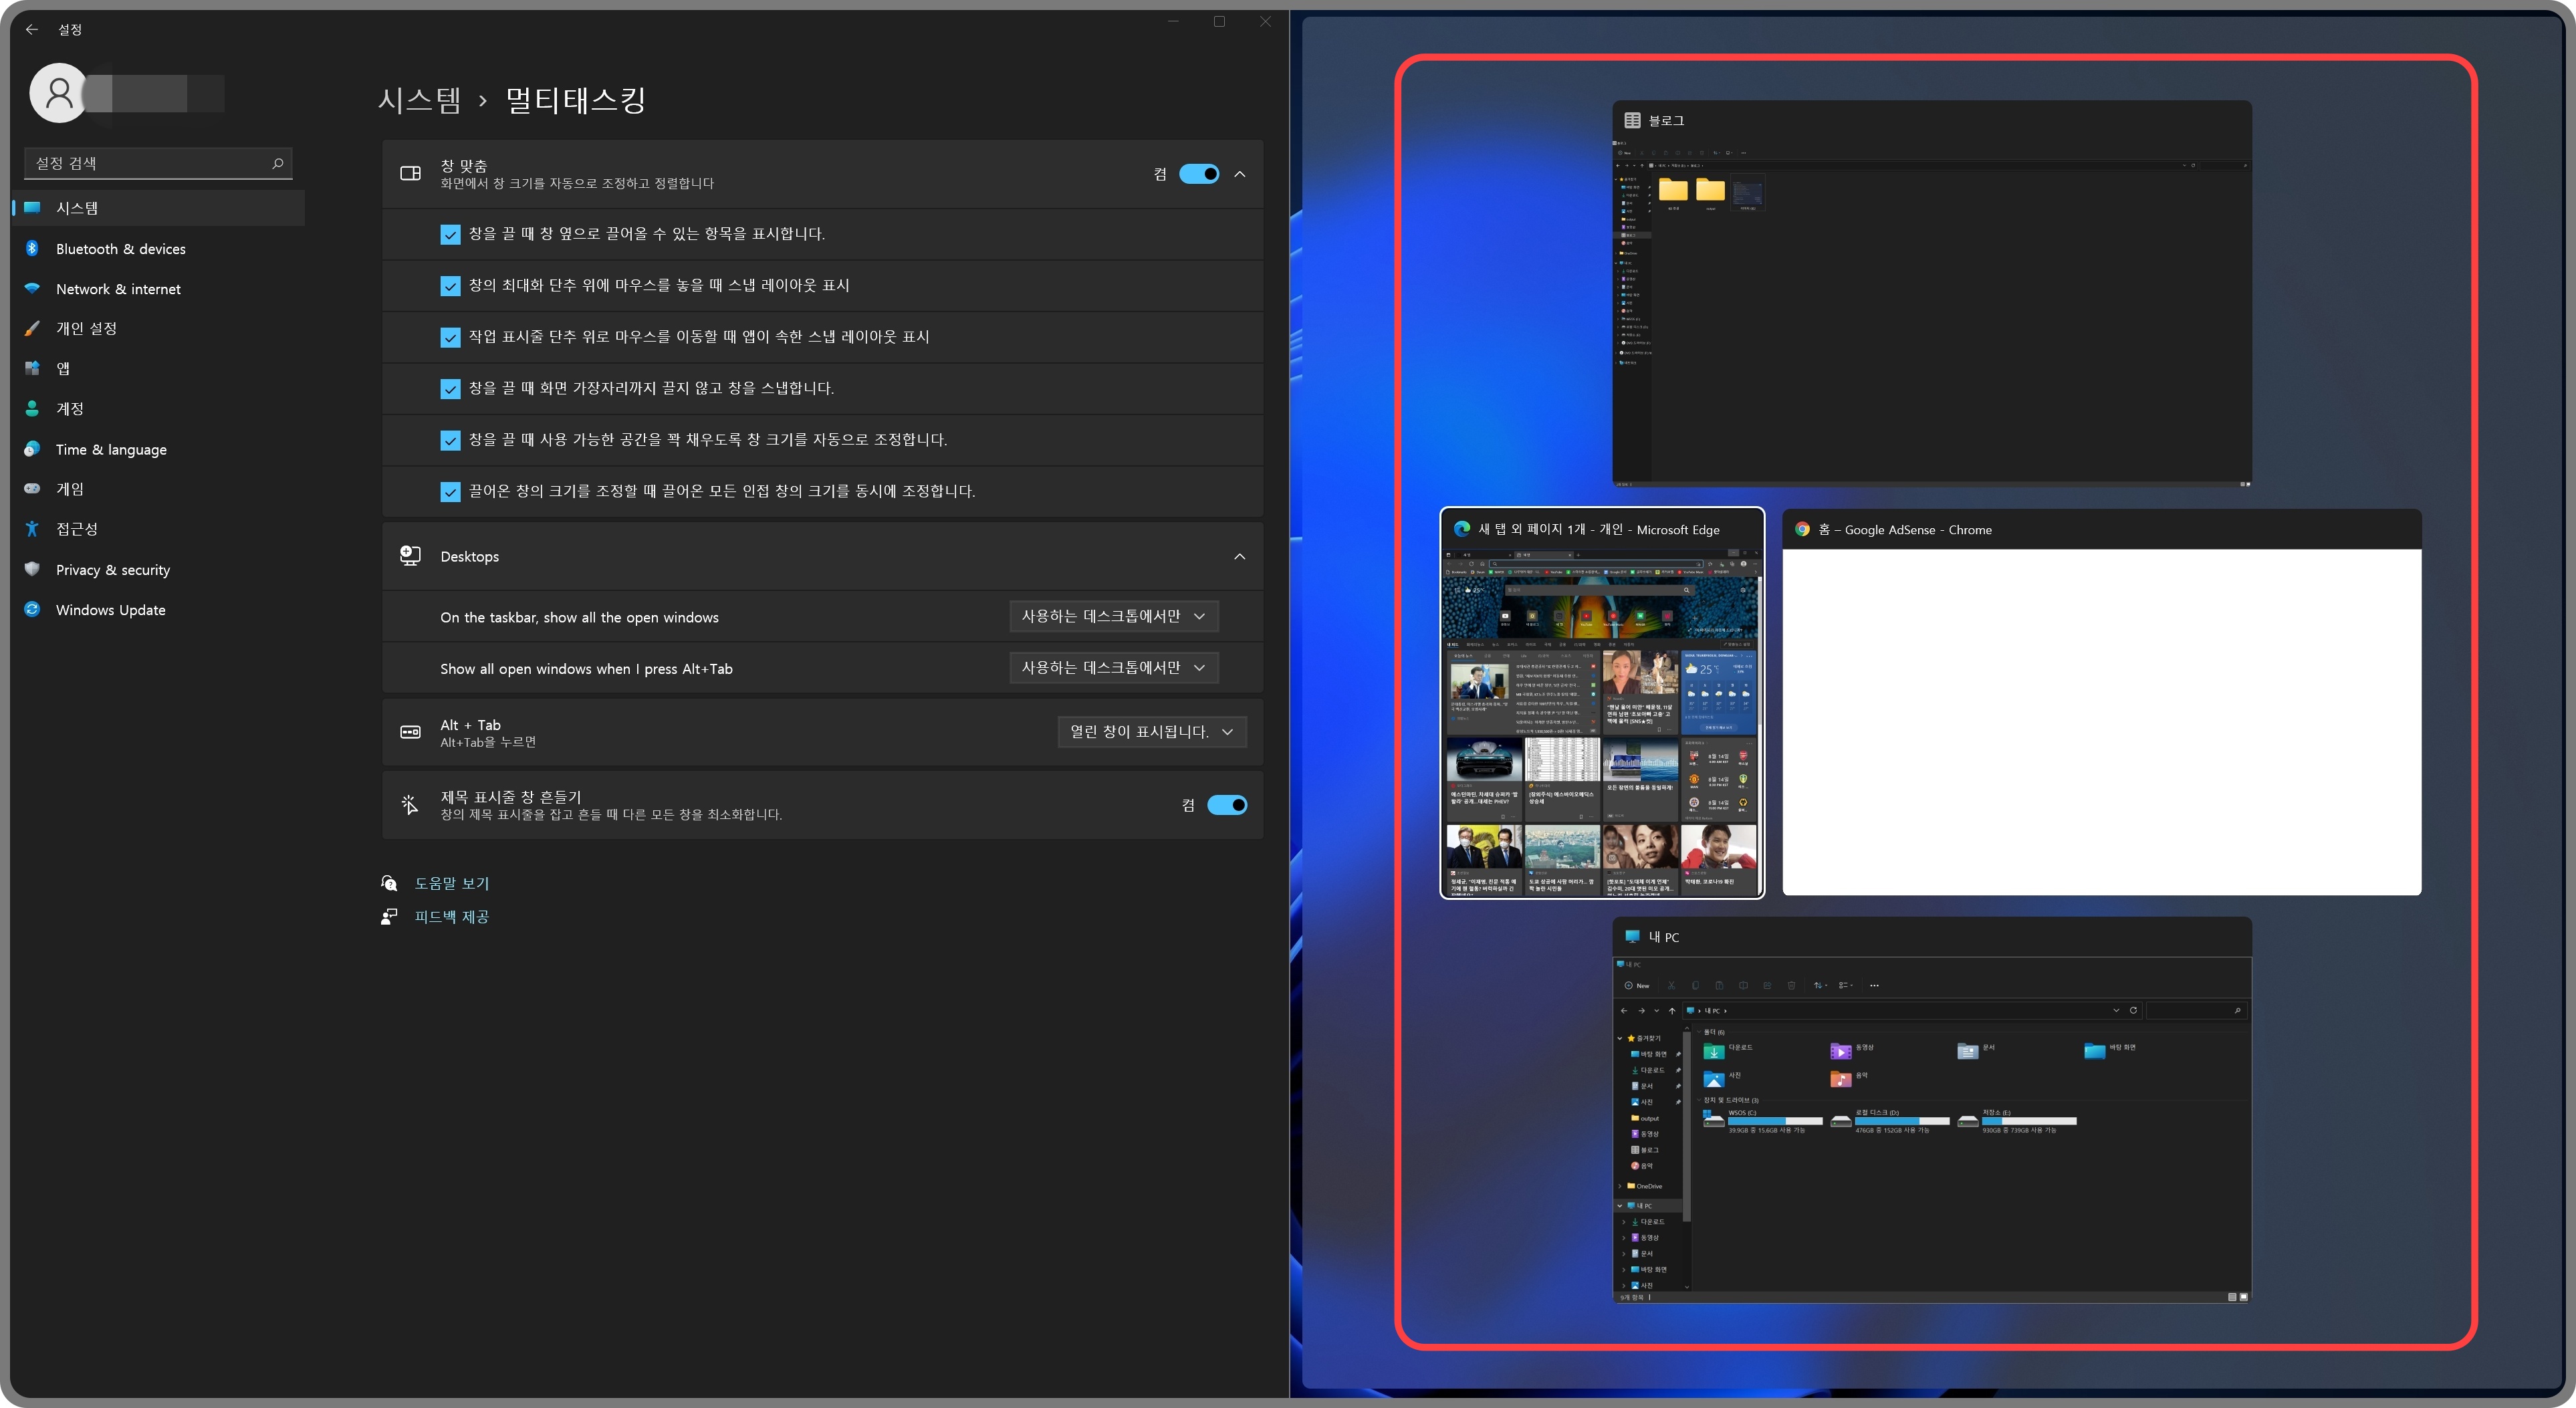Click the user profile avatar
The width and height of the screenshot is (2576, 1408).
pyautogui.click(x=59, y=93)
